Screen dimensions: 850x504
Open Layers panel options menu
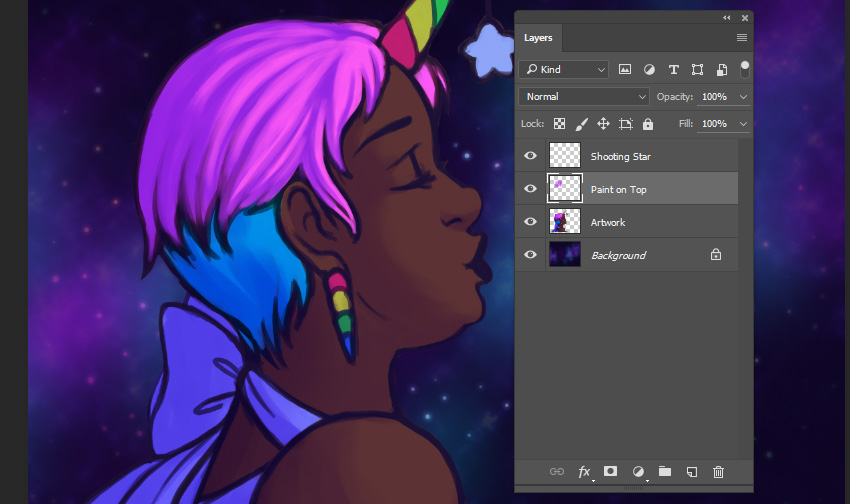[742, 37]
